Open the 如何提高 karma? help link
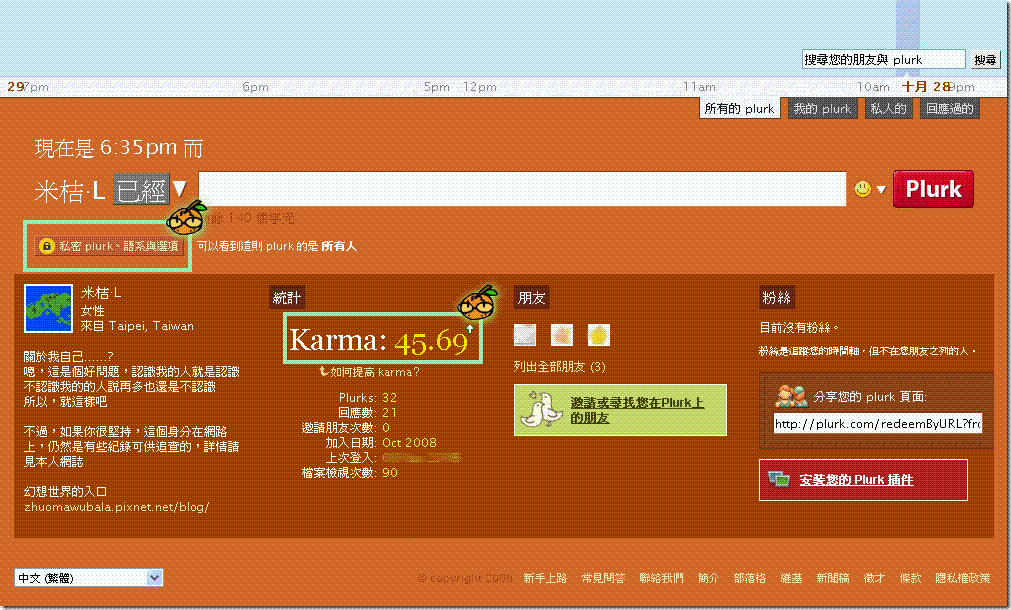The width and height of the screenshot is (1011, 610). click(x=375, y=372)
